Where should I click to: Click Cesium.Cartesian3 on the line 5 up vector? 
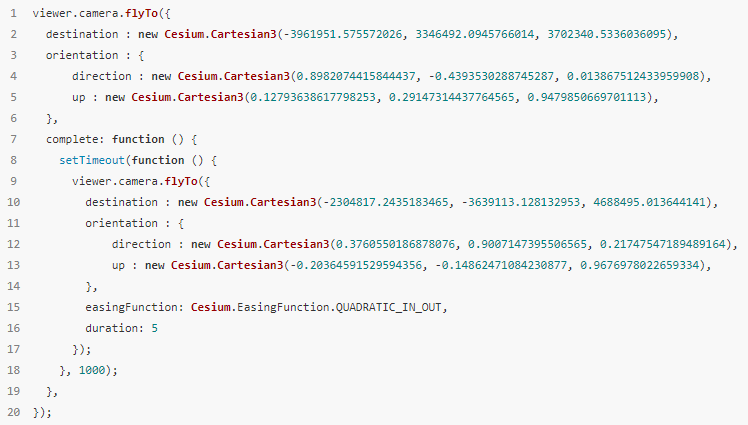point(187,97)
